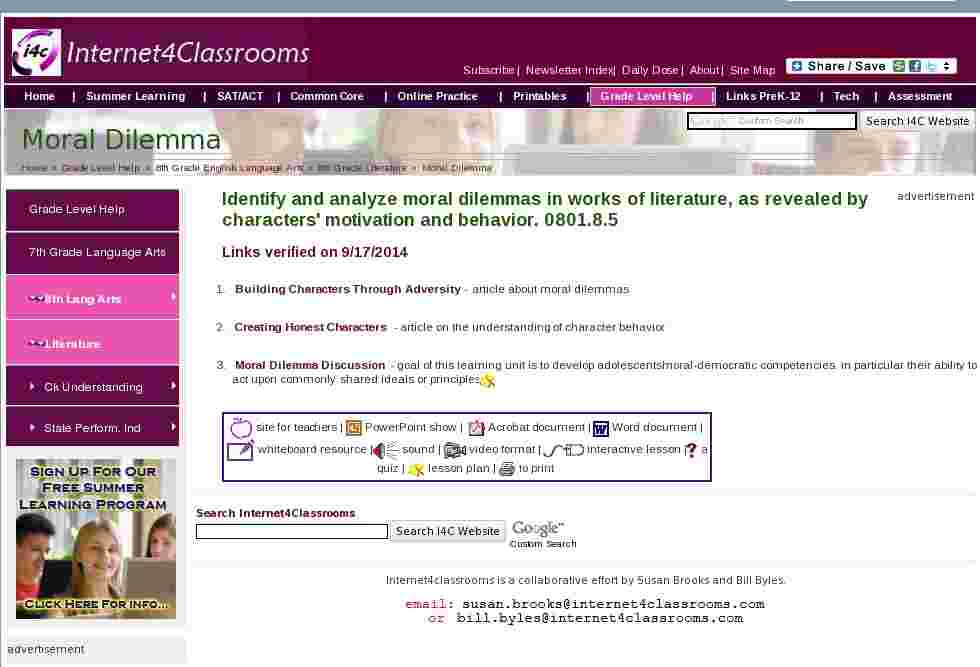
Task: Click the PowerPoint show legend icon
Action: (x=354, y=428)
